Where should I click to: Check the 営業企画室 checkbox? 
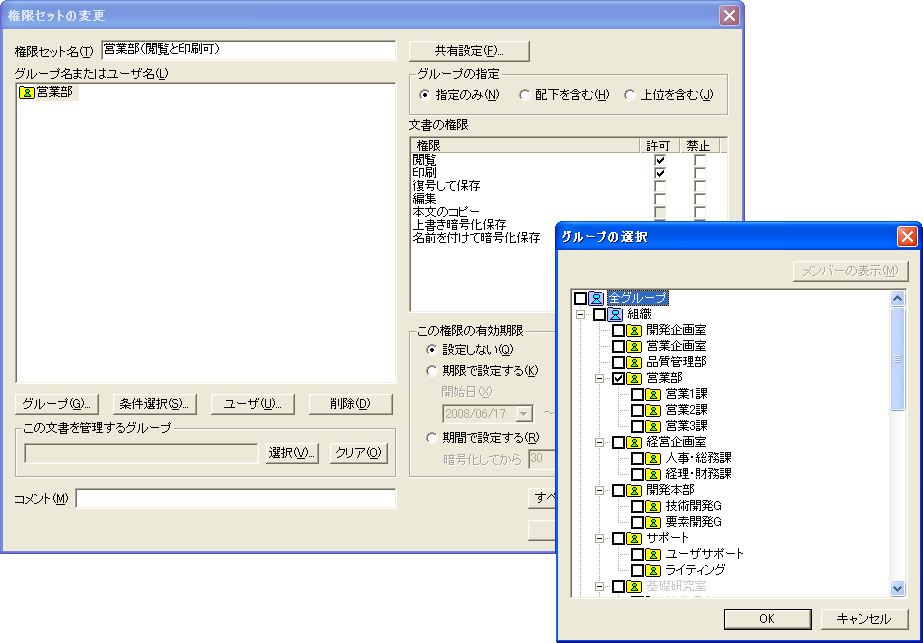tap(618, 347)
